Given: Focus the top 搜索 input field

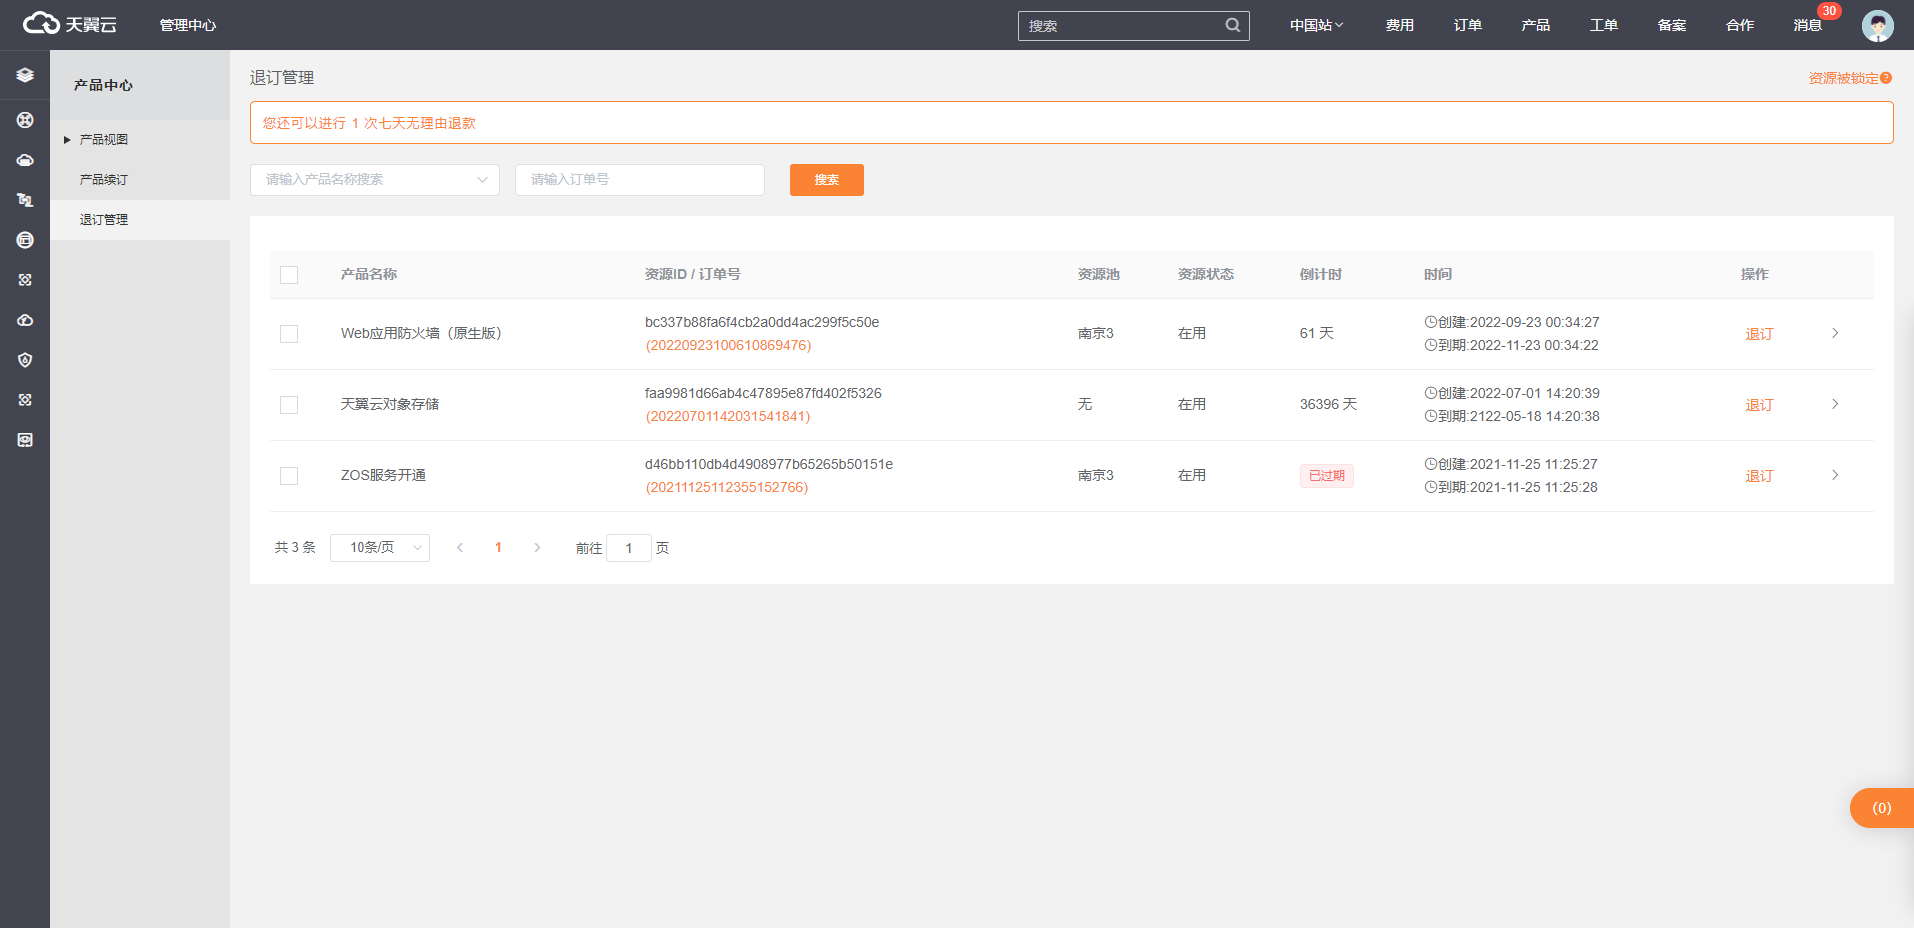Looking at the screenshot, I should pyautogui.click(x=1121, y=26).
